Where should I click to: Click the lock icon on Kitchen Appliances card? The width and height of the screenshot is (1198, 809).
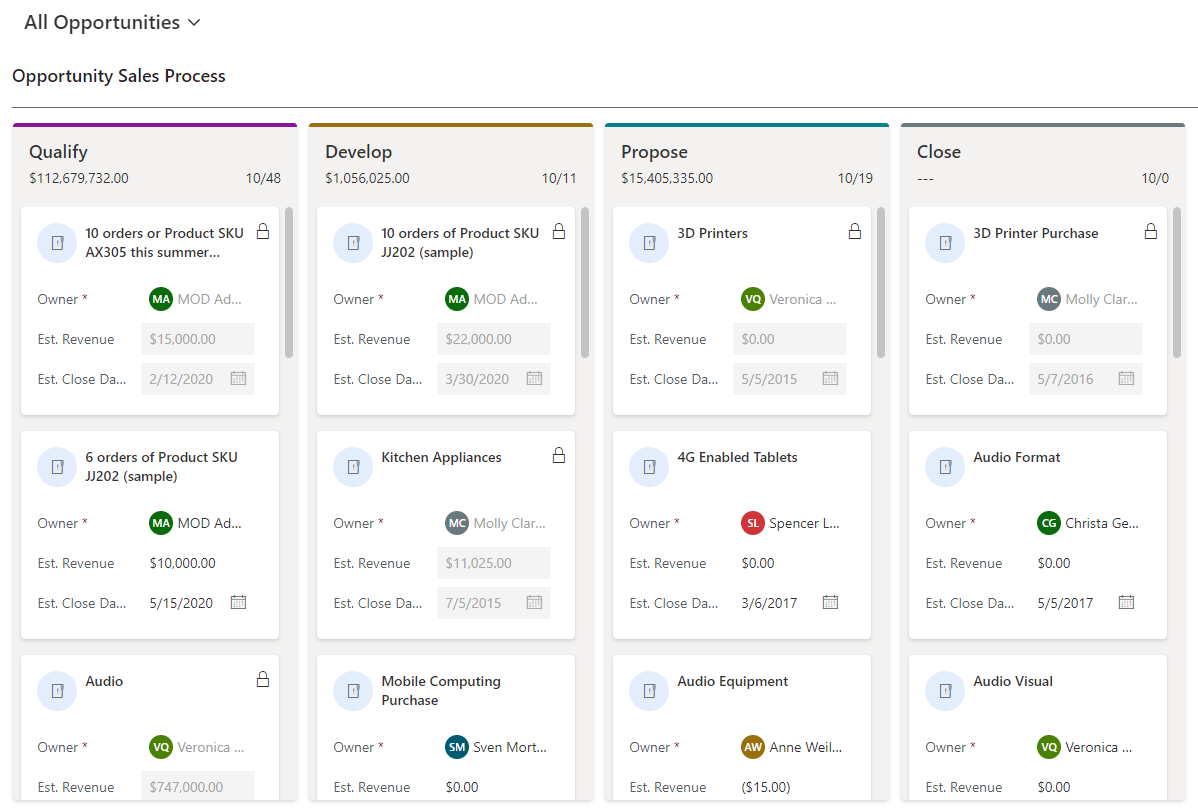pos(559,455)
